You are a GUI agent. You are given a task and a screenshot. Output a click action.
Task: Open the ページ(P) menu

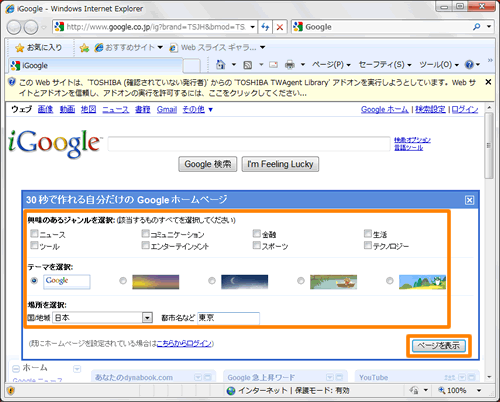[x=331, y=64]
